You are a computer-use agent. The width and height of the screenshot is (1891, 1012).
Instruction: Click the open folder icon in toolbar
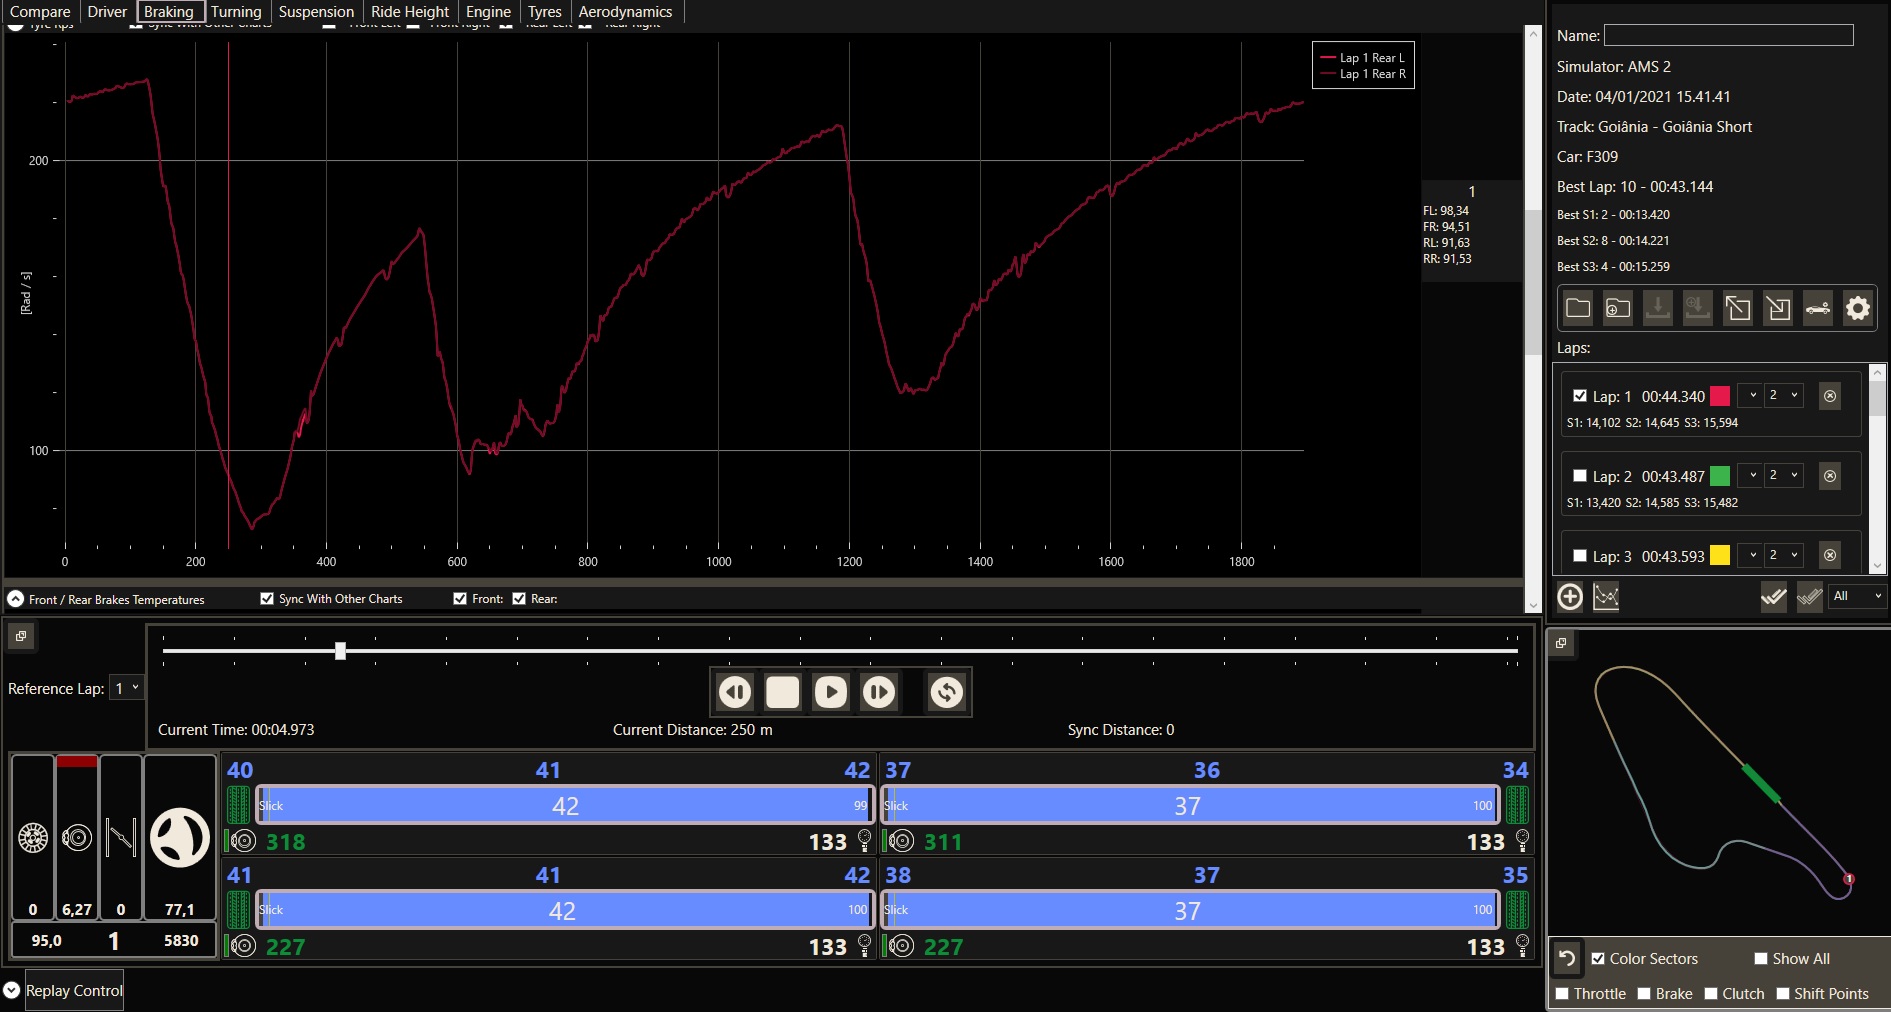coord(1578,308)
